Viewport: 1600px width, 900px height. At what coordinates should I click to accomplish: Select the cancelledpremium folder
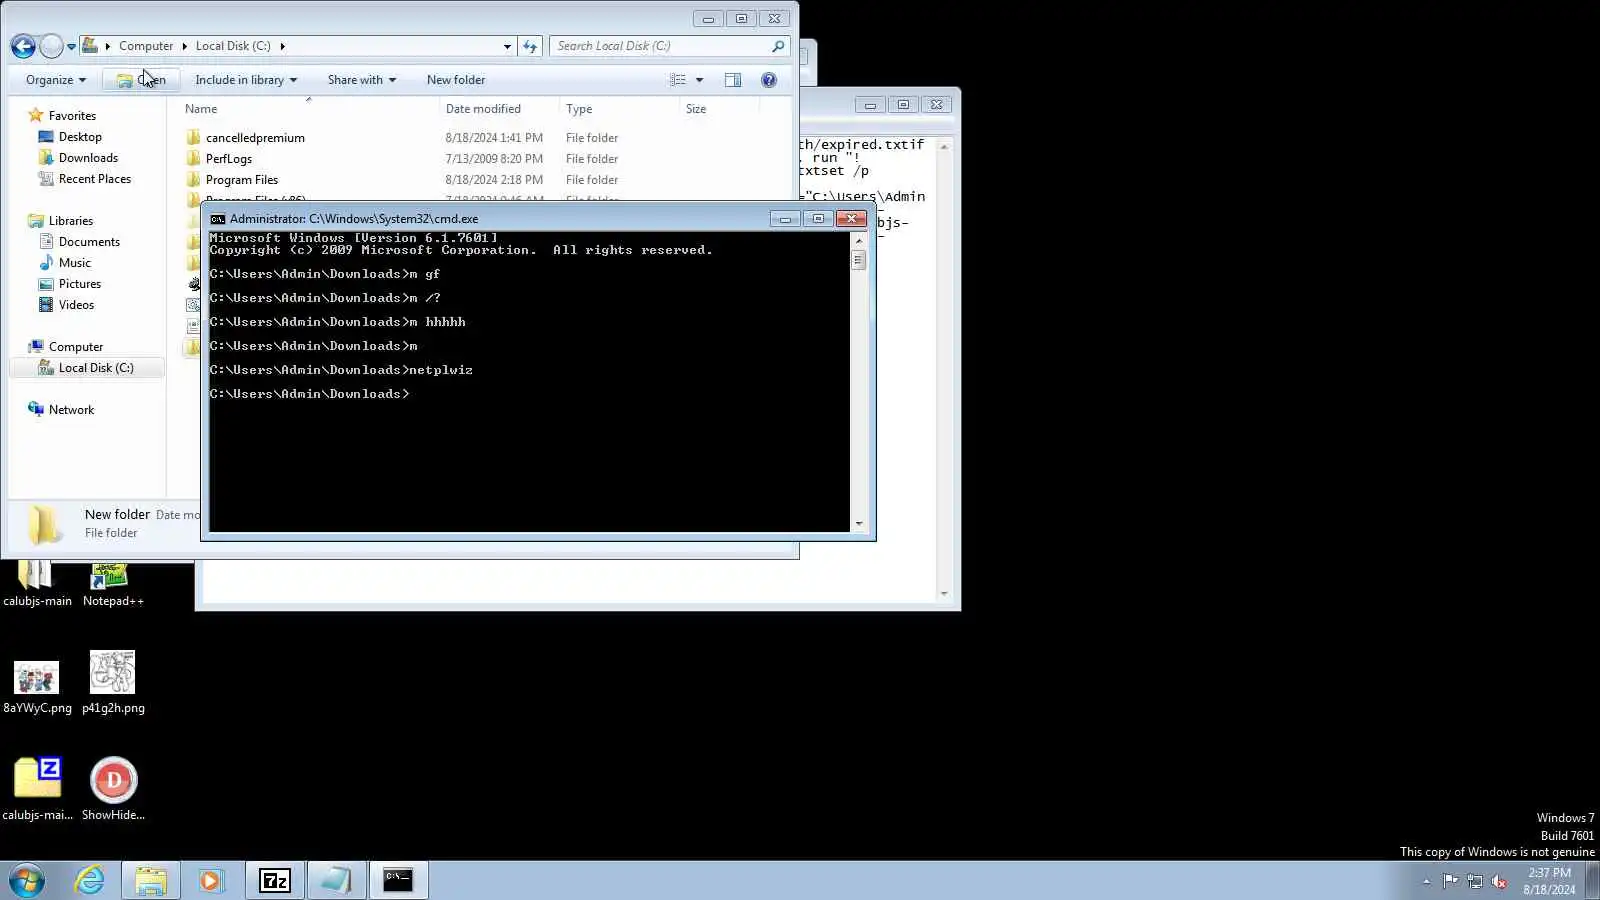coord(255,138)
